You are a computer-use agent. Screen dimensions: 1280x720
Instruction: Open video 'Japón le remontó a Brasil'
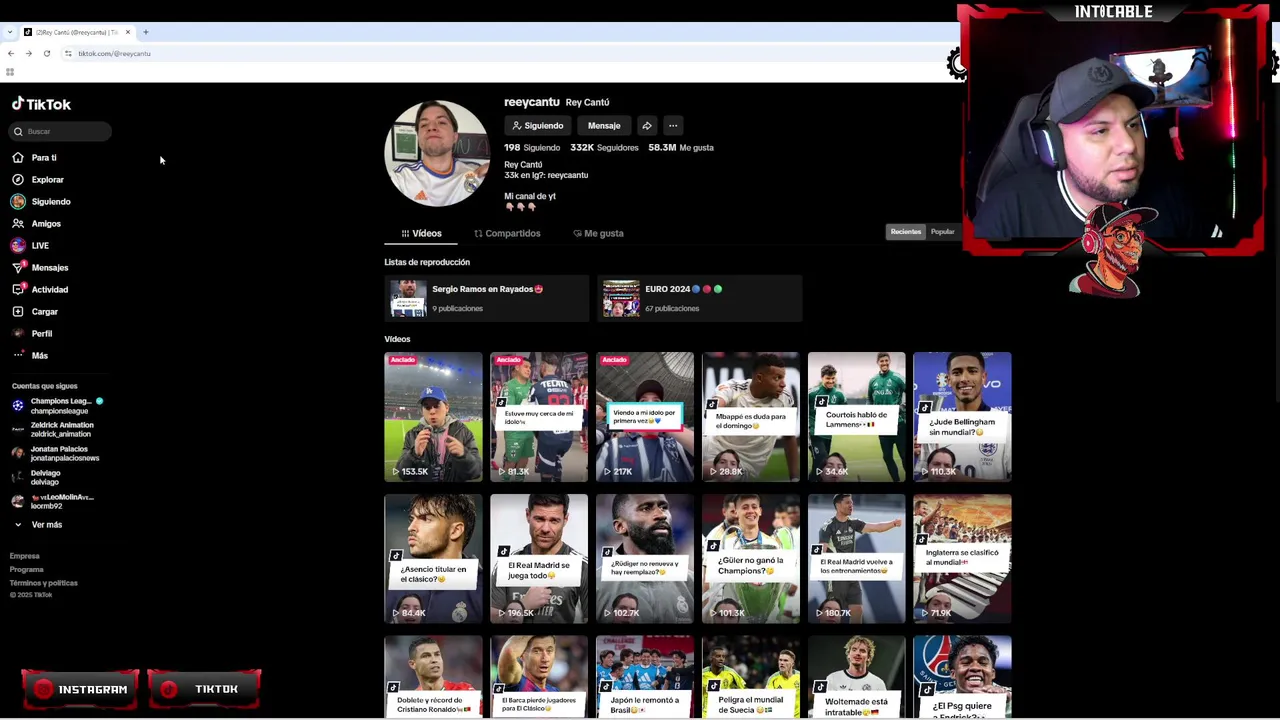[645, 677]
